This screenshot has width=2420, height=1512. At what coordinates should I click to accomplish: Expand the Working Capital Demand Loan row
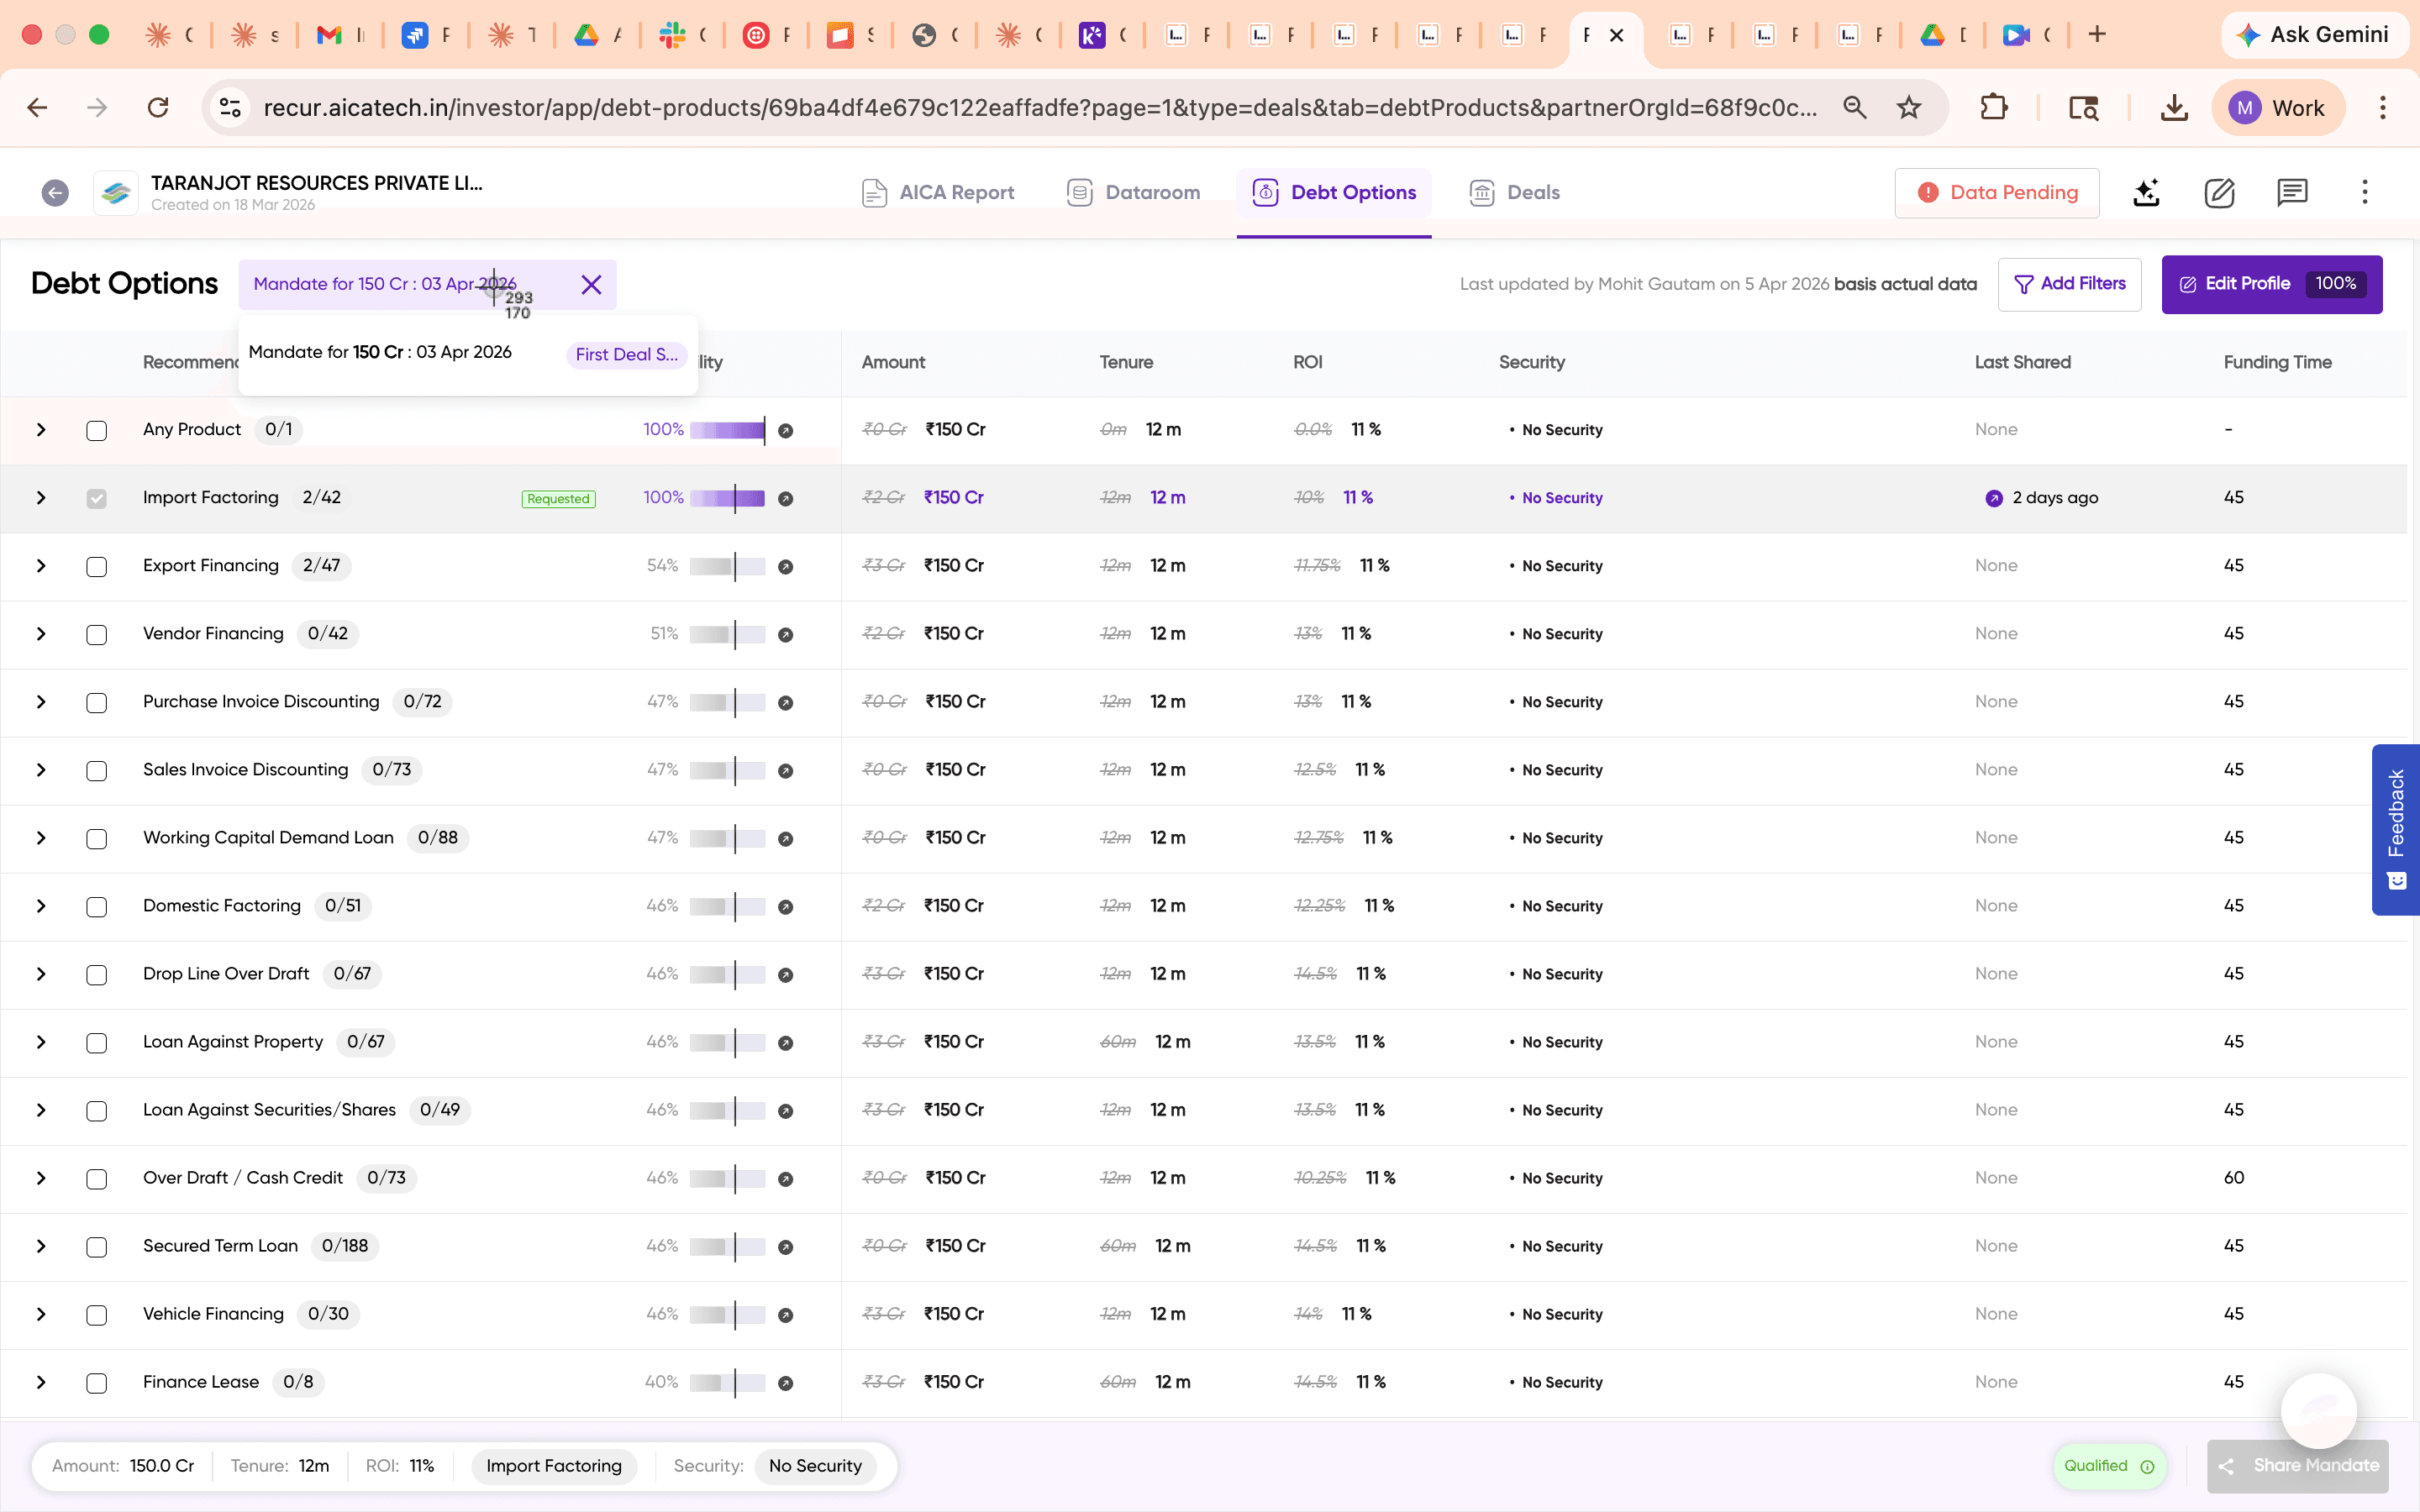click(40, 839)
